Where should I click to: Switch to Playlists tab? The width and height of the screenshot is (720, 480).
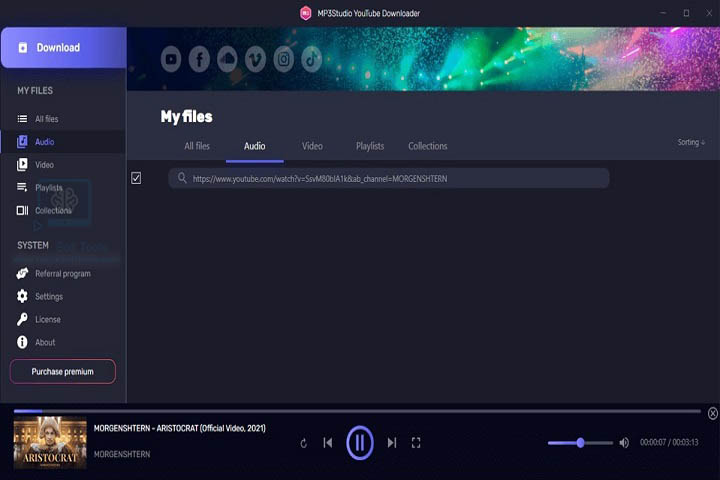coord(370,146)
